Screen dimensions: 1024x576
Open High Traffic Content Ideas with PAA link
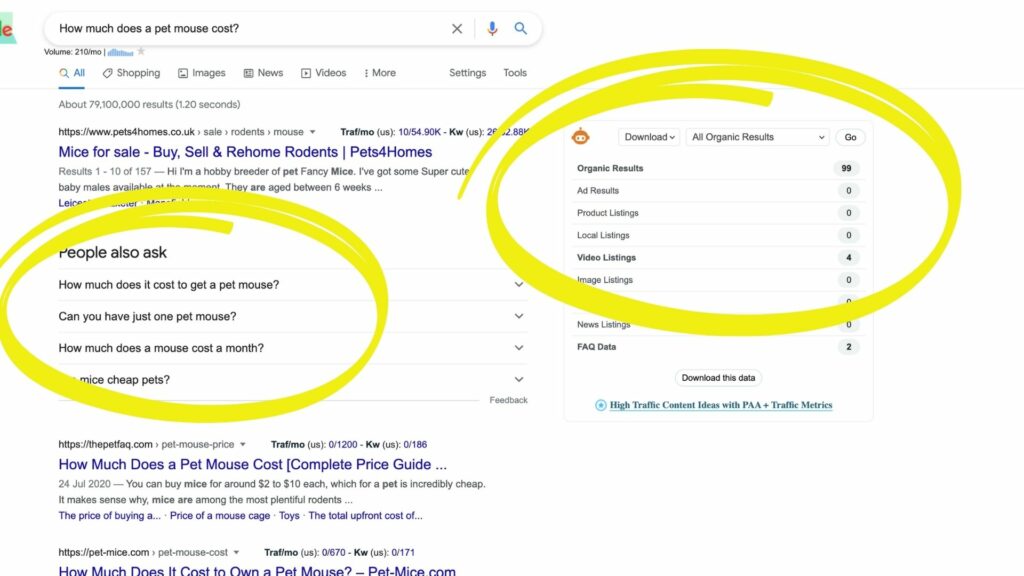721,406
